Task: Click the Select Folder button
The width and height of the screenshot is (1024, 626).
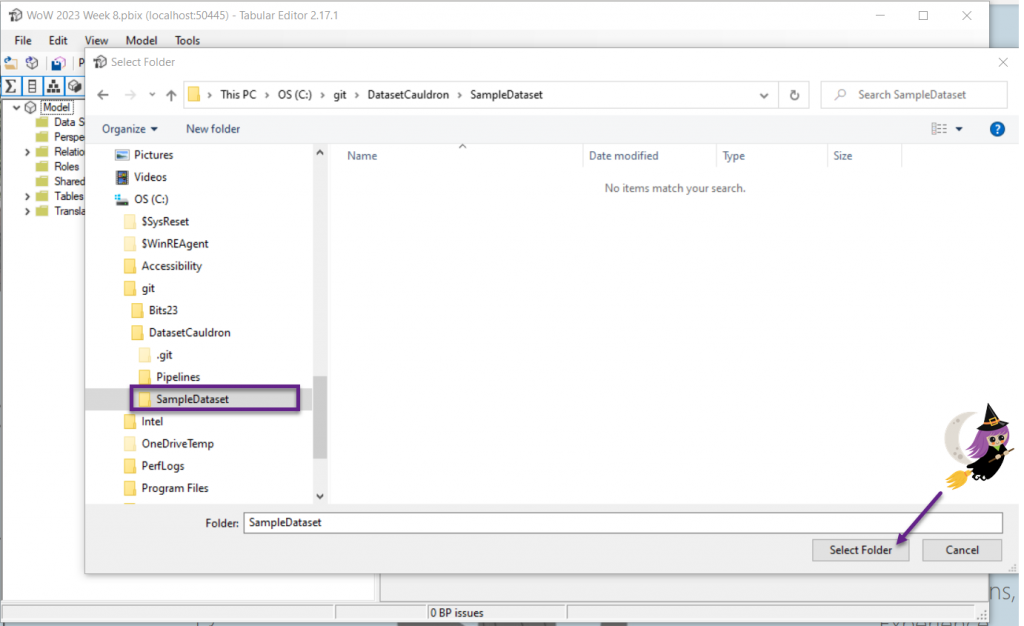Action: [860, 550]
